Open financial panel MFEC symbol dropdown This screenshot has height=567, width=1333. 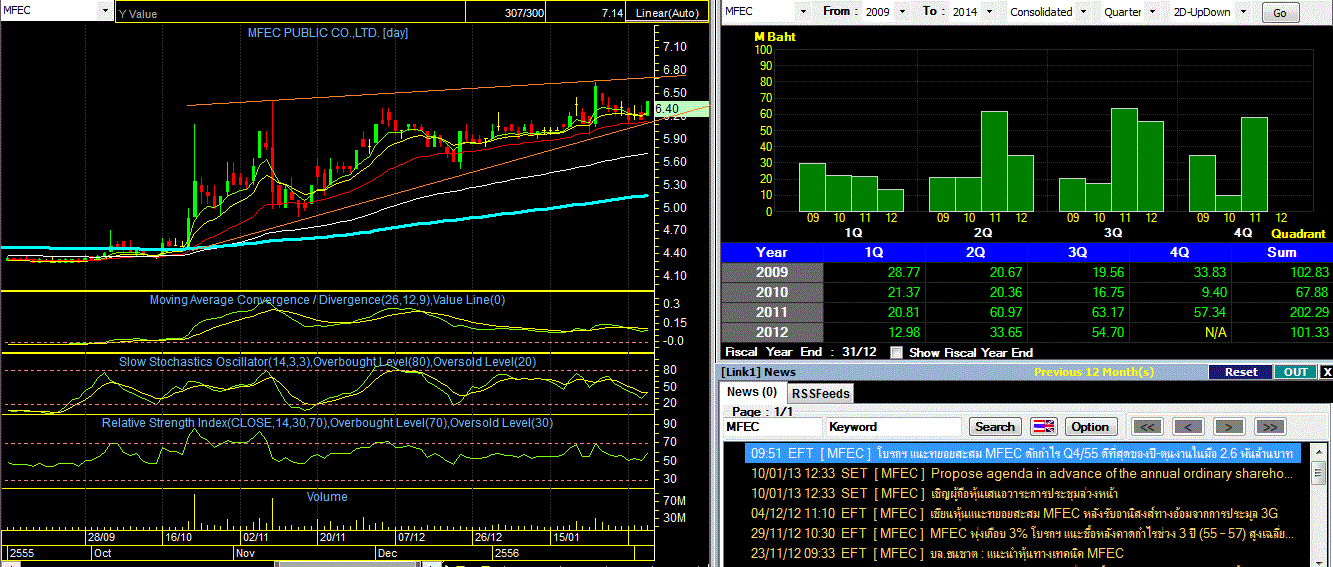click(x=803, y=11)
